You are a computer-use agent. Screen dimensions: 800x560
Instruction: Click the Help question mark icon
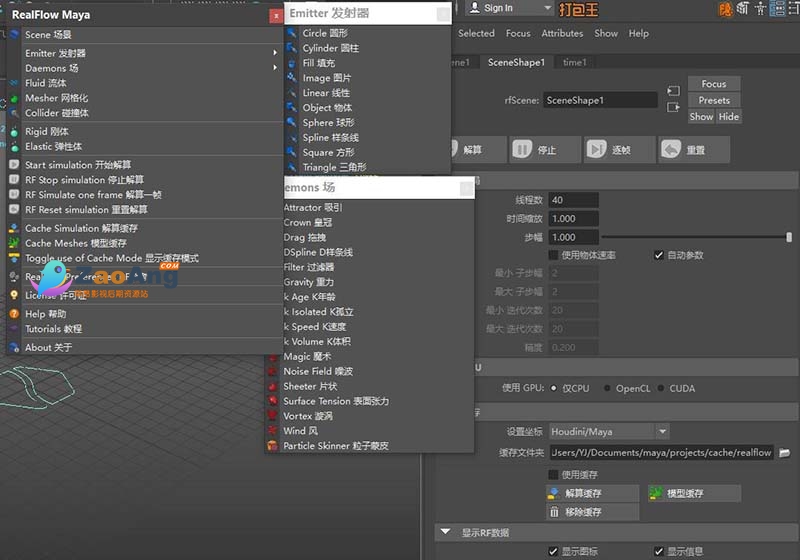[14, 314]
